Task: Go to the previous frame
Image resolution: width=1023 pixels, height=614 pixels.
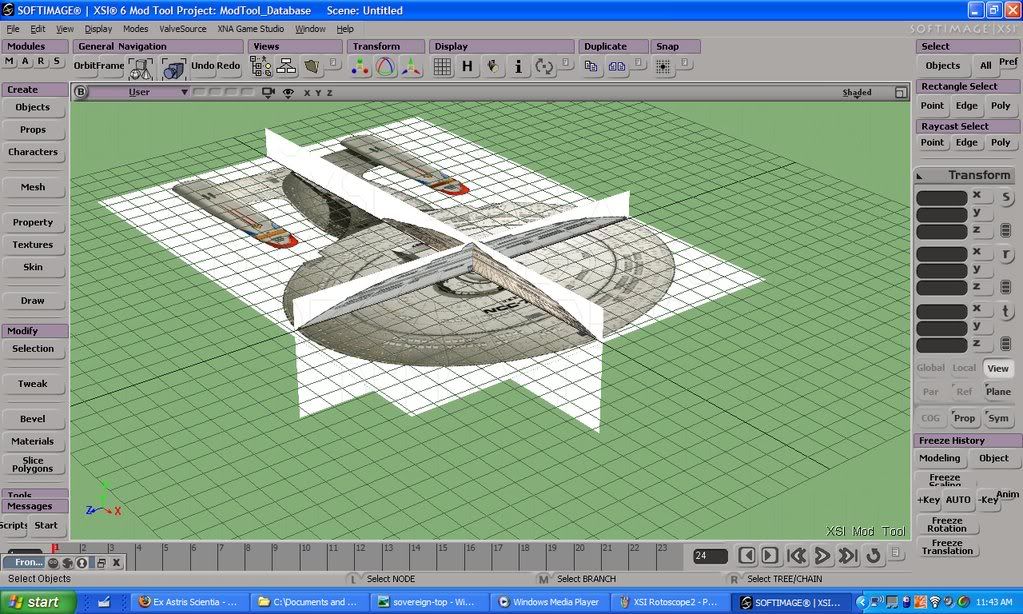Action: 747,555
